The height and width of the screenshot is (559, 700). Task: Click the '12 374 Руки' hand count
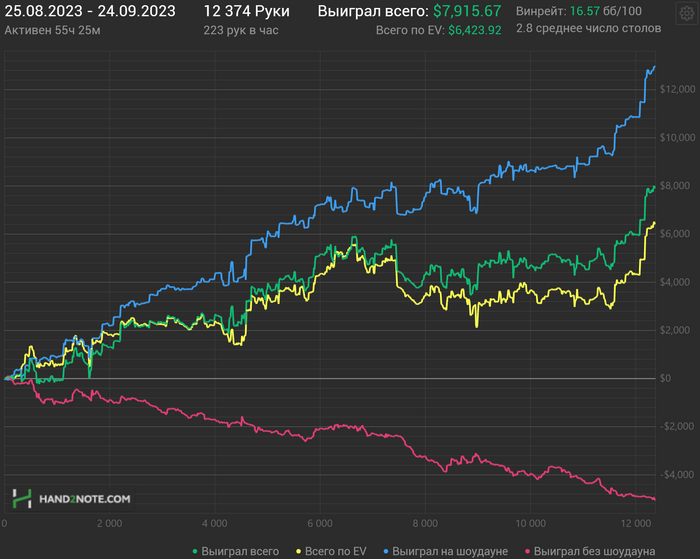246,11
